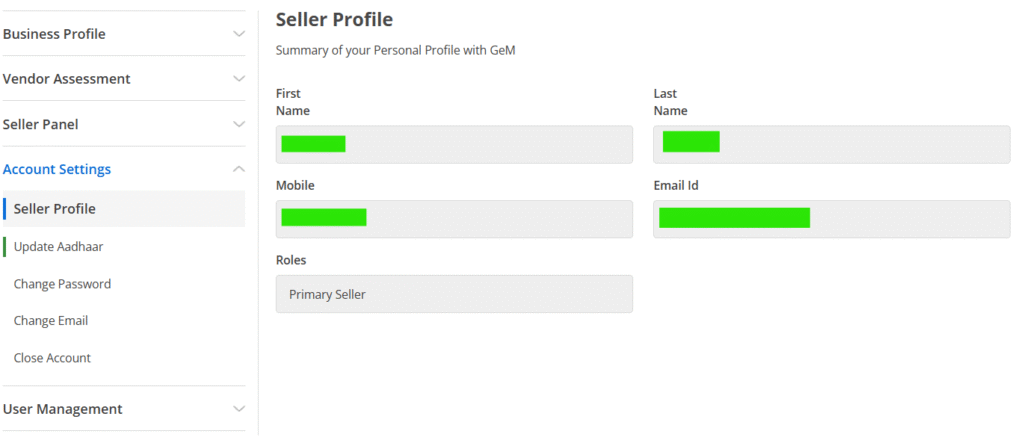This screenshot has width=1024, height=443.
Task: Select Seller Profile in sidebar
Action: click(x=55, y=209)
